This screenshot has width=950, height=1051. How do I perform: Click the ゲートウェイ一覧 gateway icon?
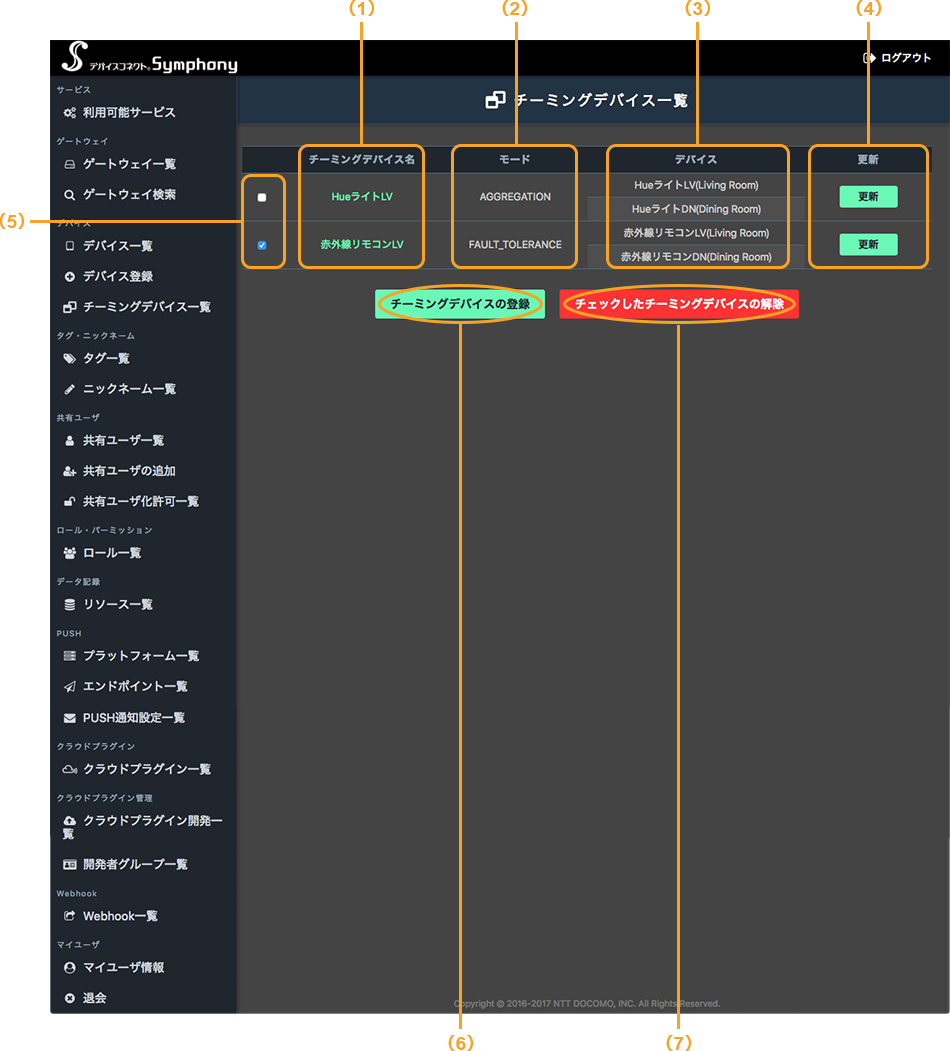pyautogui.click(x=70, y=164)
